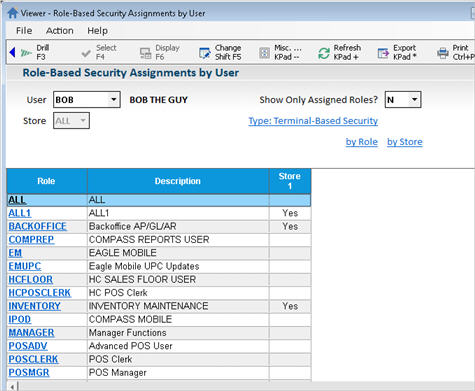Image resolution: width=475 pixels, height=391 pixels.
Task: Click the Select F4 checkmark icon
Action: pyautogui.click(x=86, y=53)
